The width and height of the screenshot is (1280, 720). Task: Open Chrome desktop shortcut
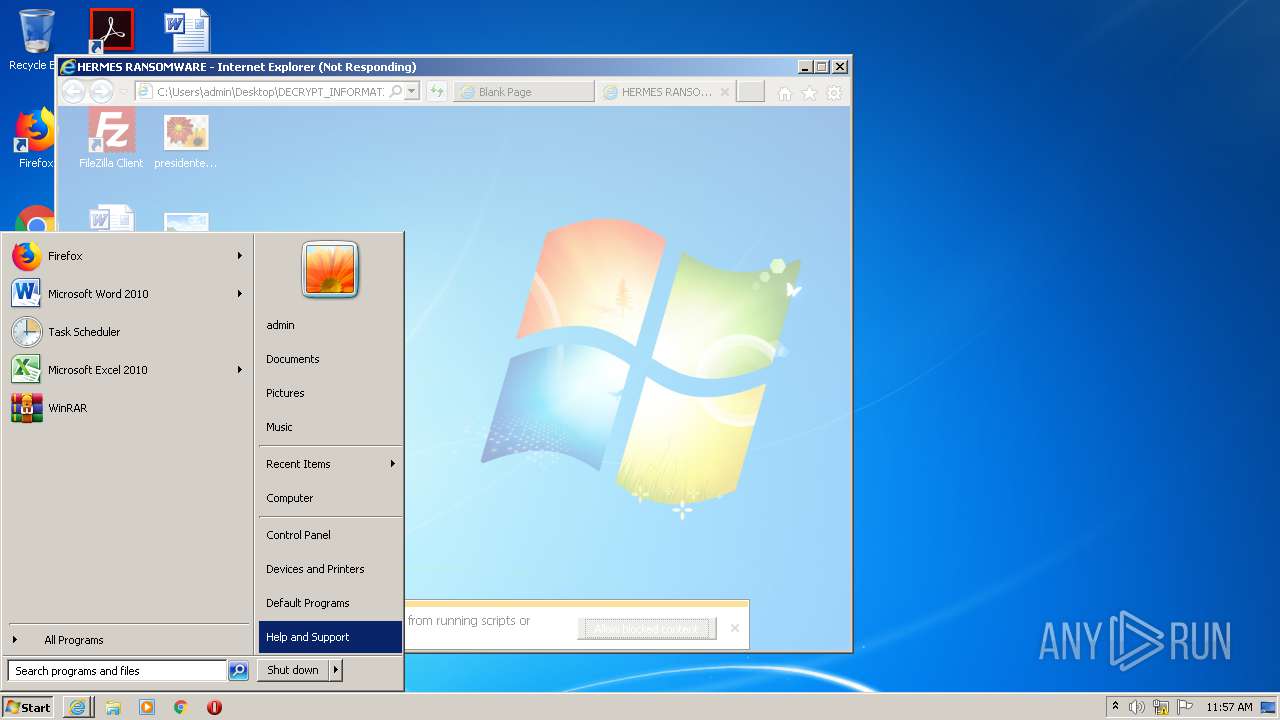[x=36, y=220]
